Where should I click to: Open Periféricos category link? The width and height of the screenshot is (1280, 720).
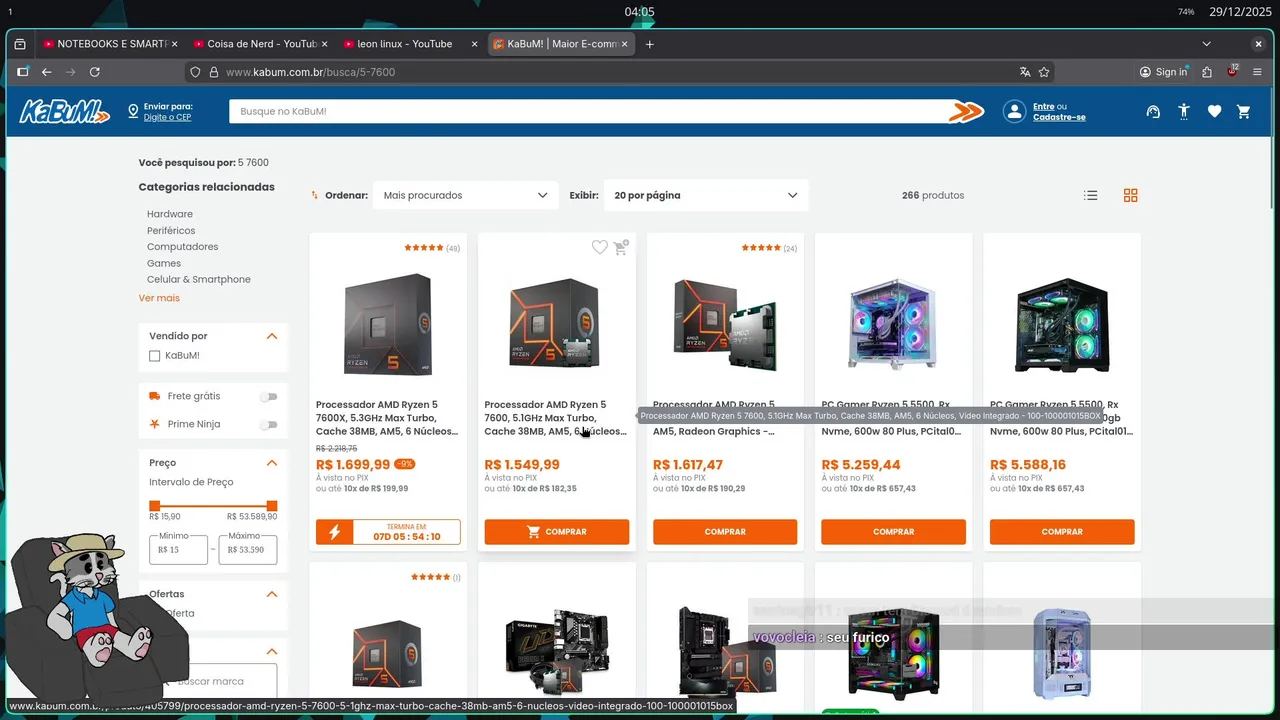pyautogui.click(x=171, y=231)
